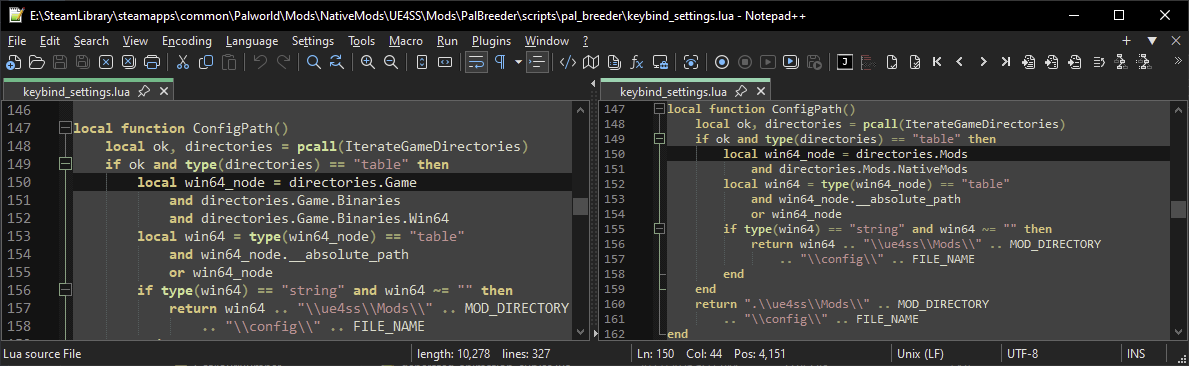This screenshot has height=366, width=1189.
Task: Click the Stop Recording macro icon
Action: tap(745, 62)
